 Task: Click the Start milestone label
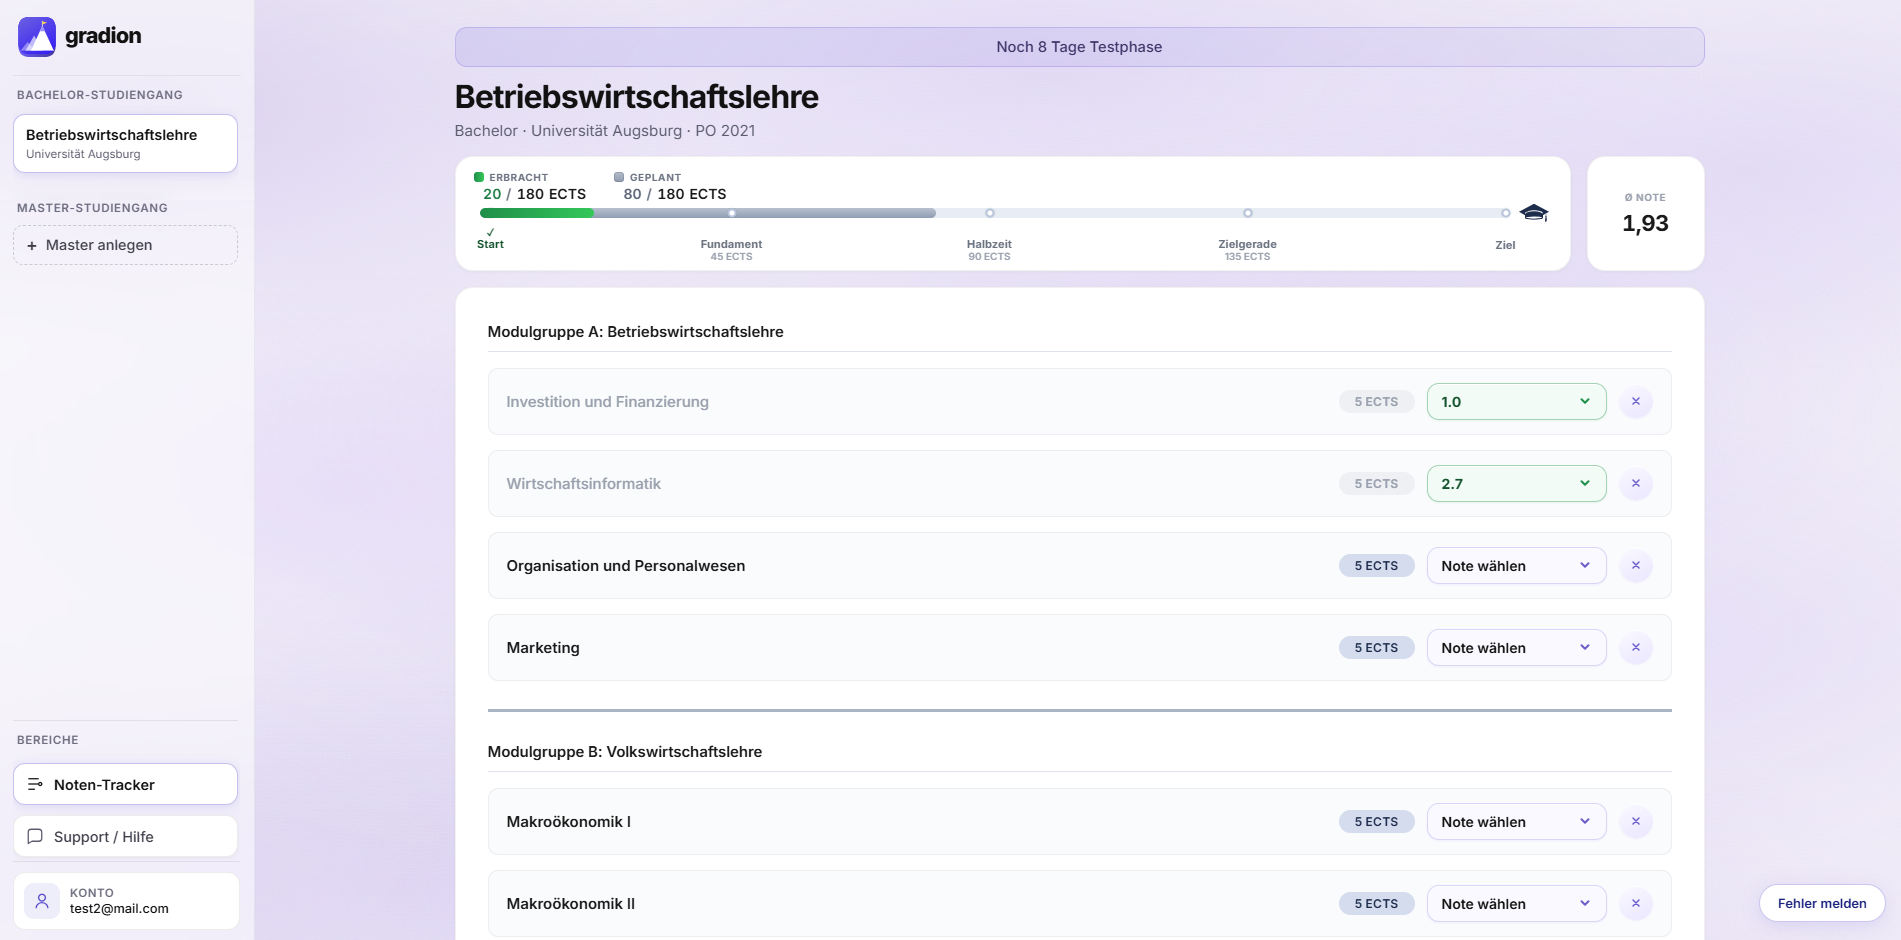coord(490,244)
